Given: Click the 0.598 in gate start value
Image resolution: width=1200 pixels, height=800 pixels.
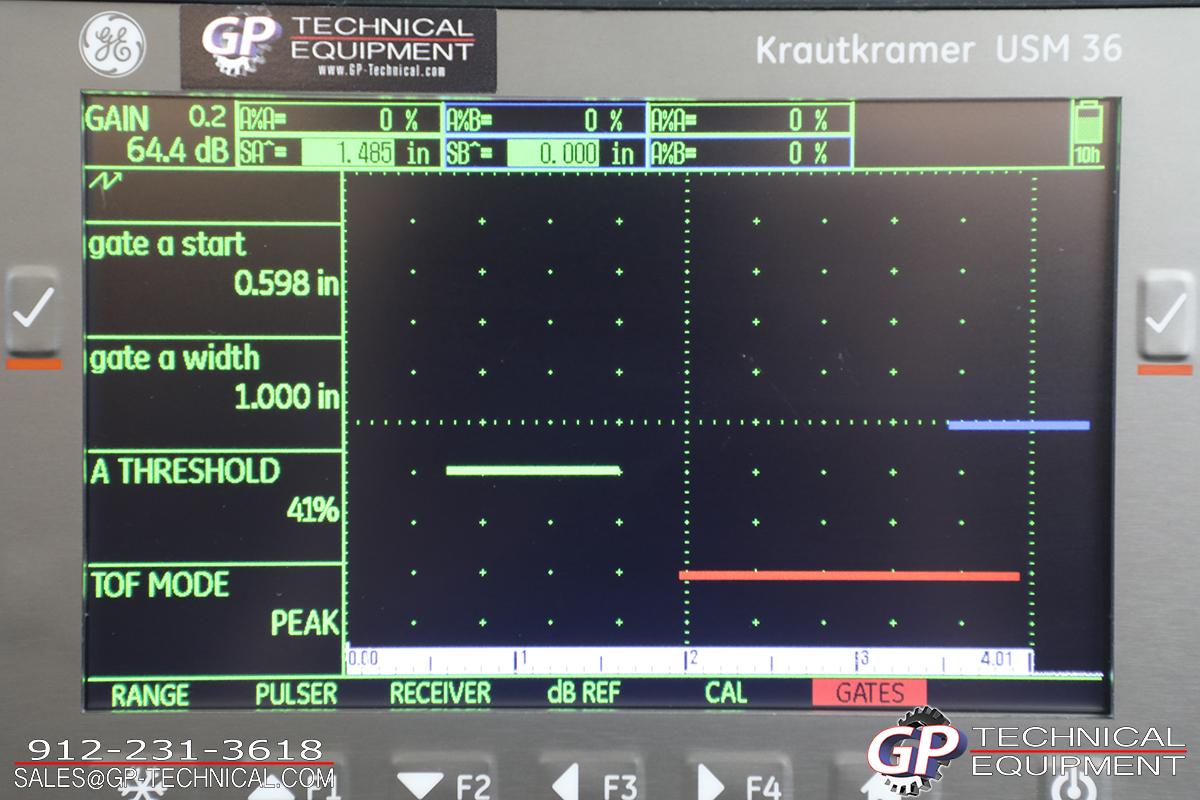Looking at the screenshot, I should 287,284.
